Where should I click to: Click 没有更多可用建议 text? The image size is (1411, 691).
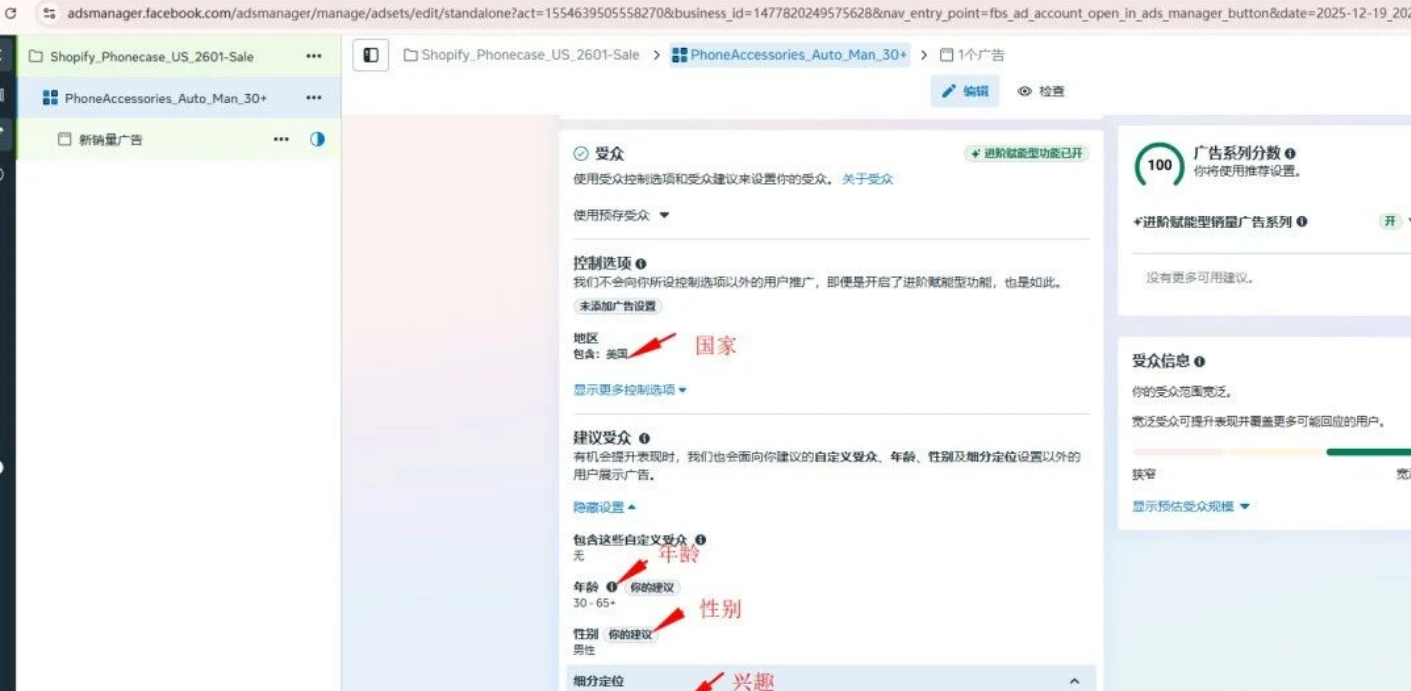pyautogui.click(x=1199, y=278)
